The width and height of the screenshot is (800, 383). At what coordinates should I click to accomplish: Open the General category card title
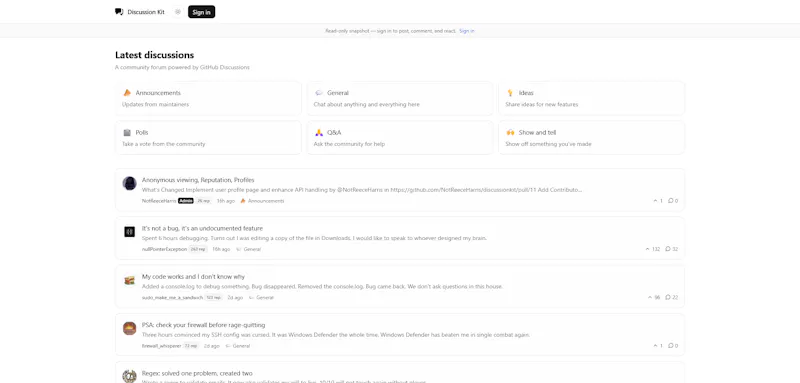pyautogui.click(x=338, y=93)
